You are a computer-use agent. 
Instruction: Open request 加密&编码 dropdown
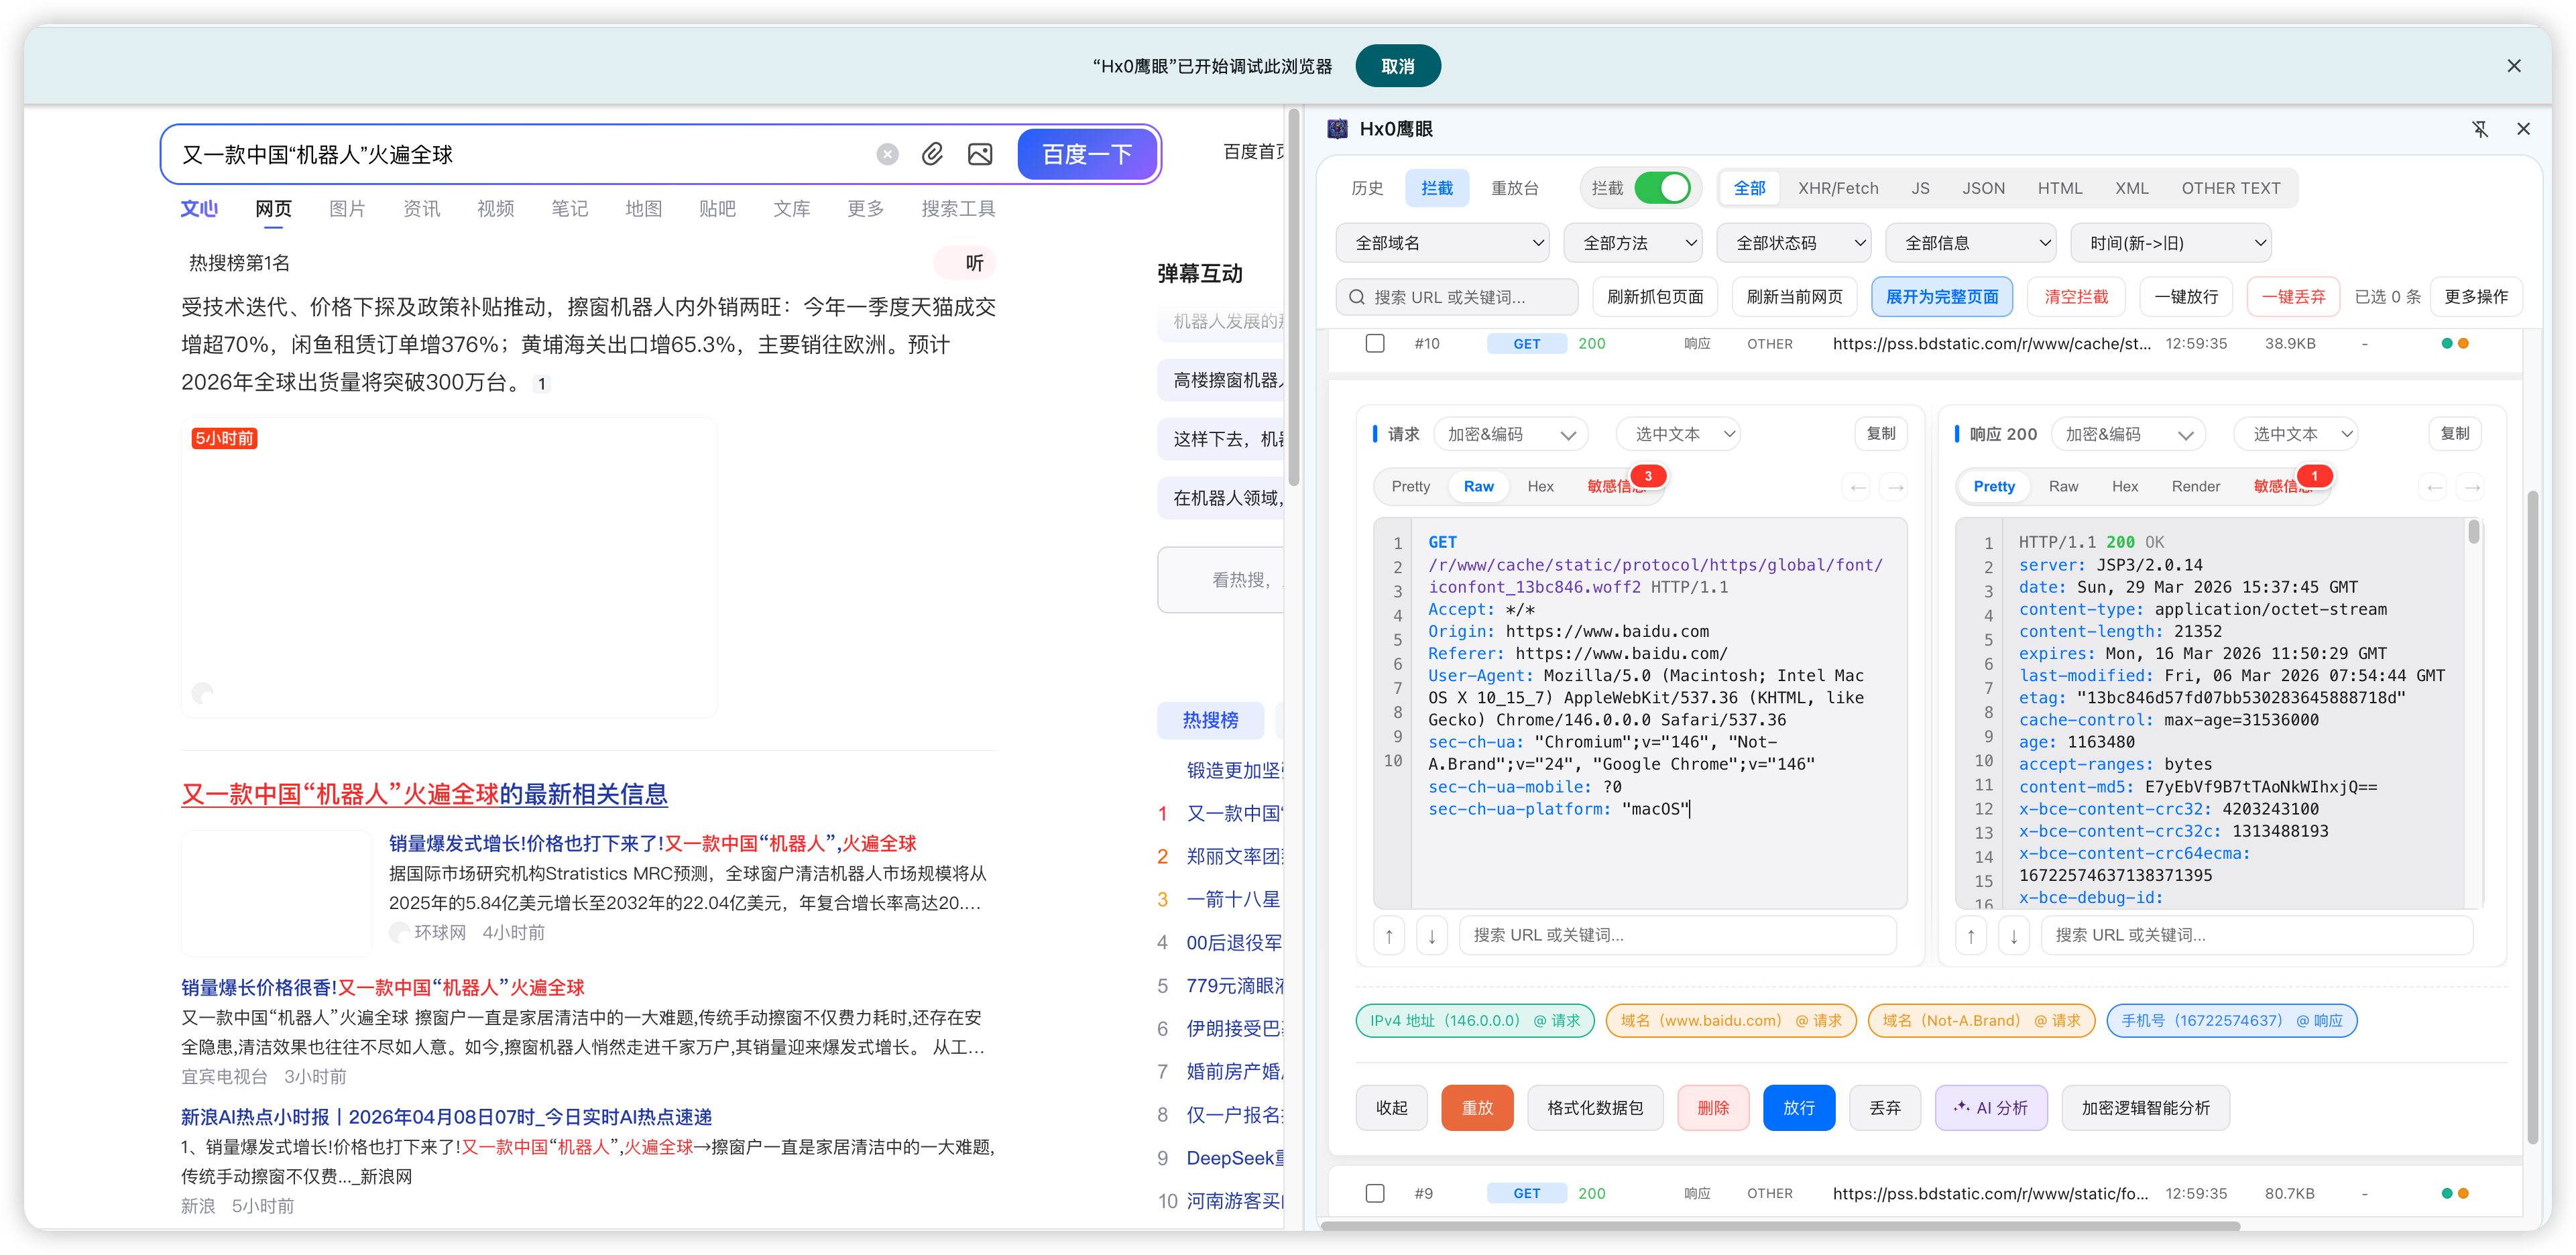point(1510,434)
